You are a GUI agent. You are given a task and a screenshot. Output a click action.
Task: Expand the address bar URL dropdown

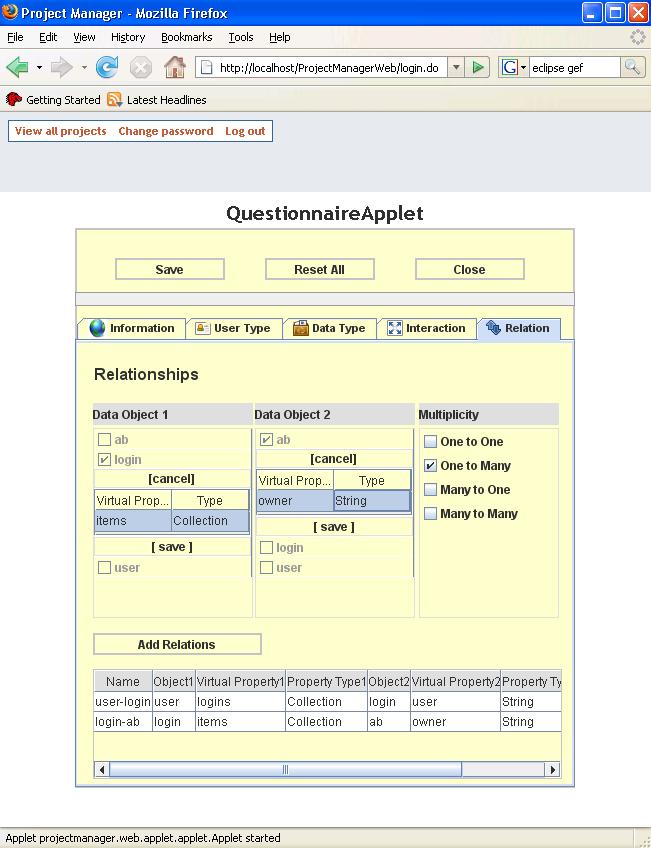[x=456, y=68]
